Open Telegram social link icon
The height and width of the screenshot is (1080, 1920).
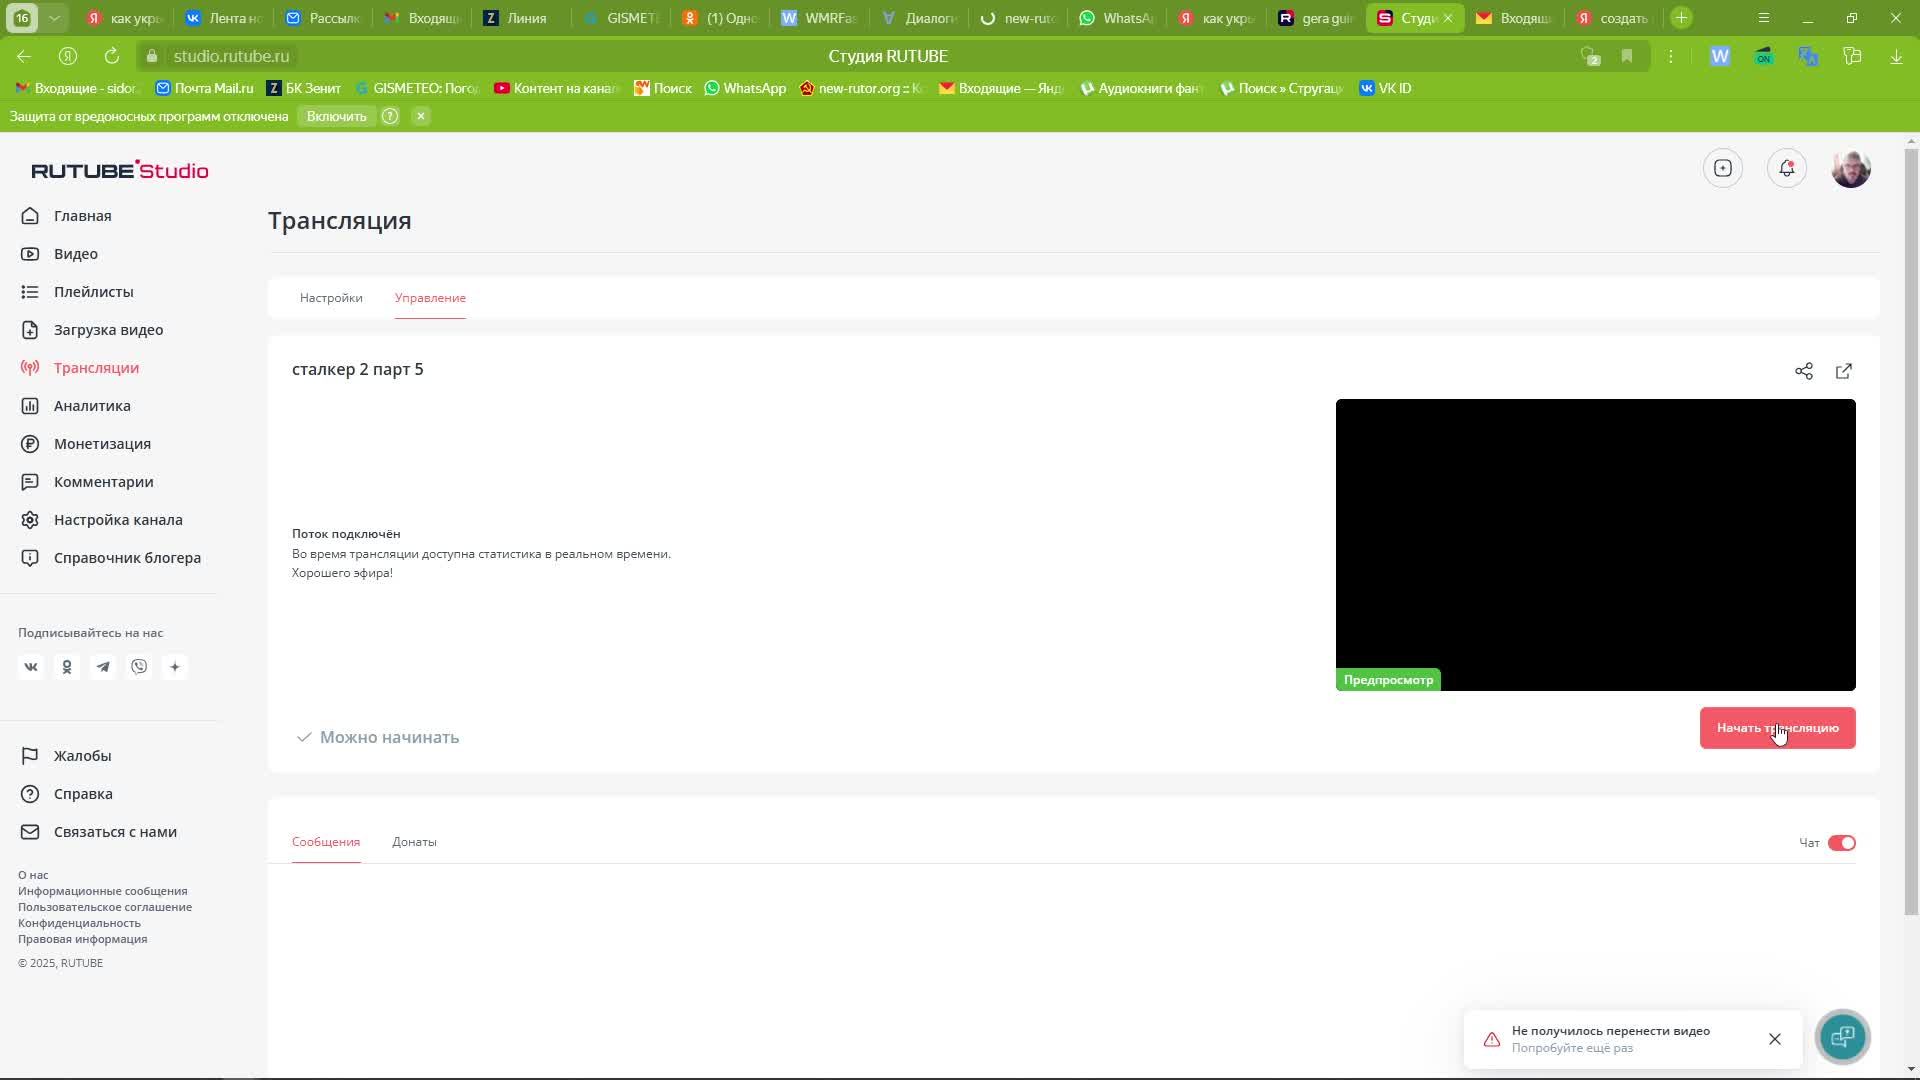(x=103, y=667)
